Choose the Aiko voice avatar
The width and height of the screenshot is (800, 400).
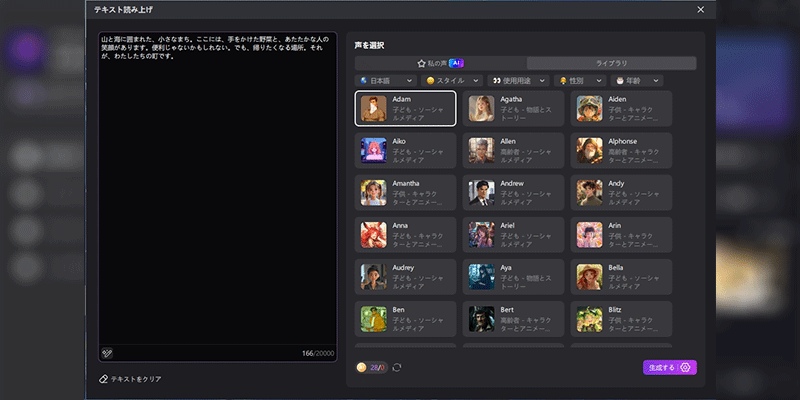(373, 151)
